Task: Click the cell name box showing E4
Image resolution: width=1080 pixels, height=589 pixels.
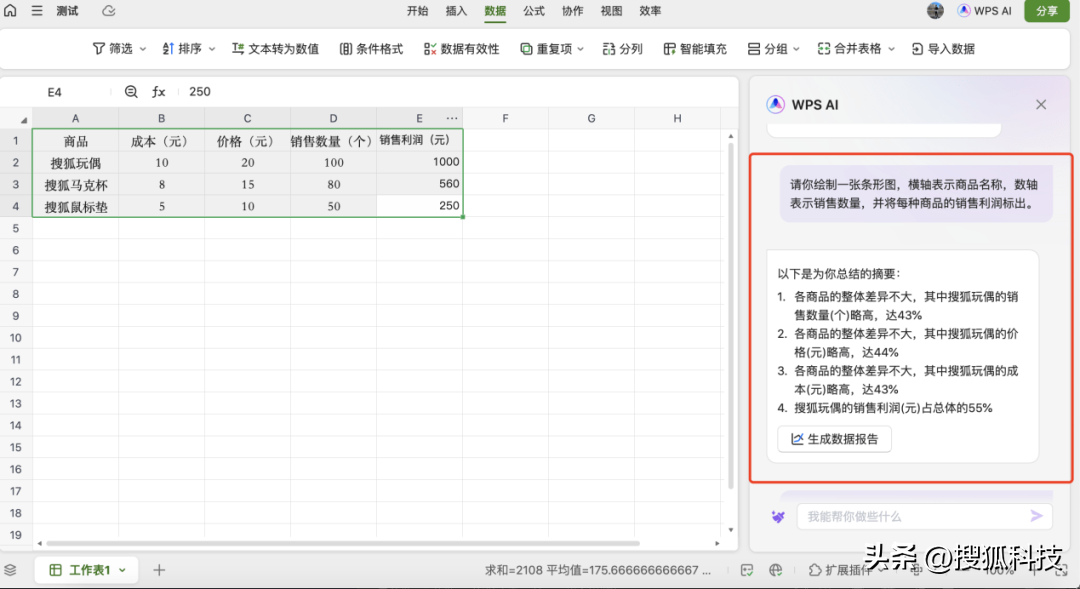Action: pos(55,92)
